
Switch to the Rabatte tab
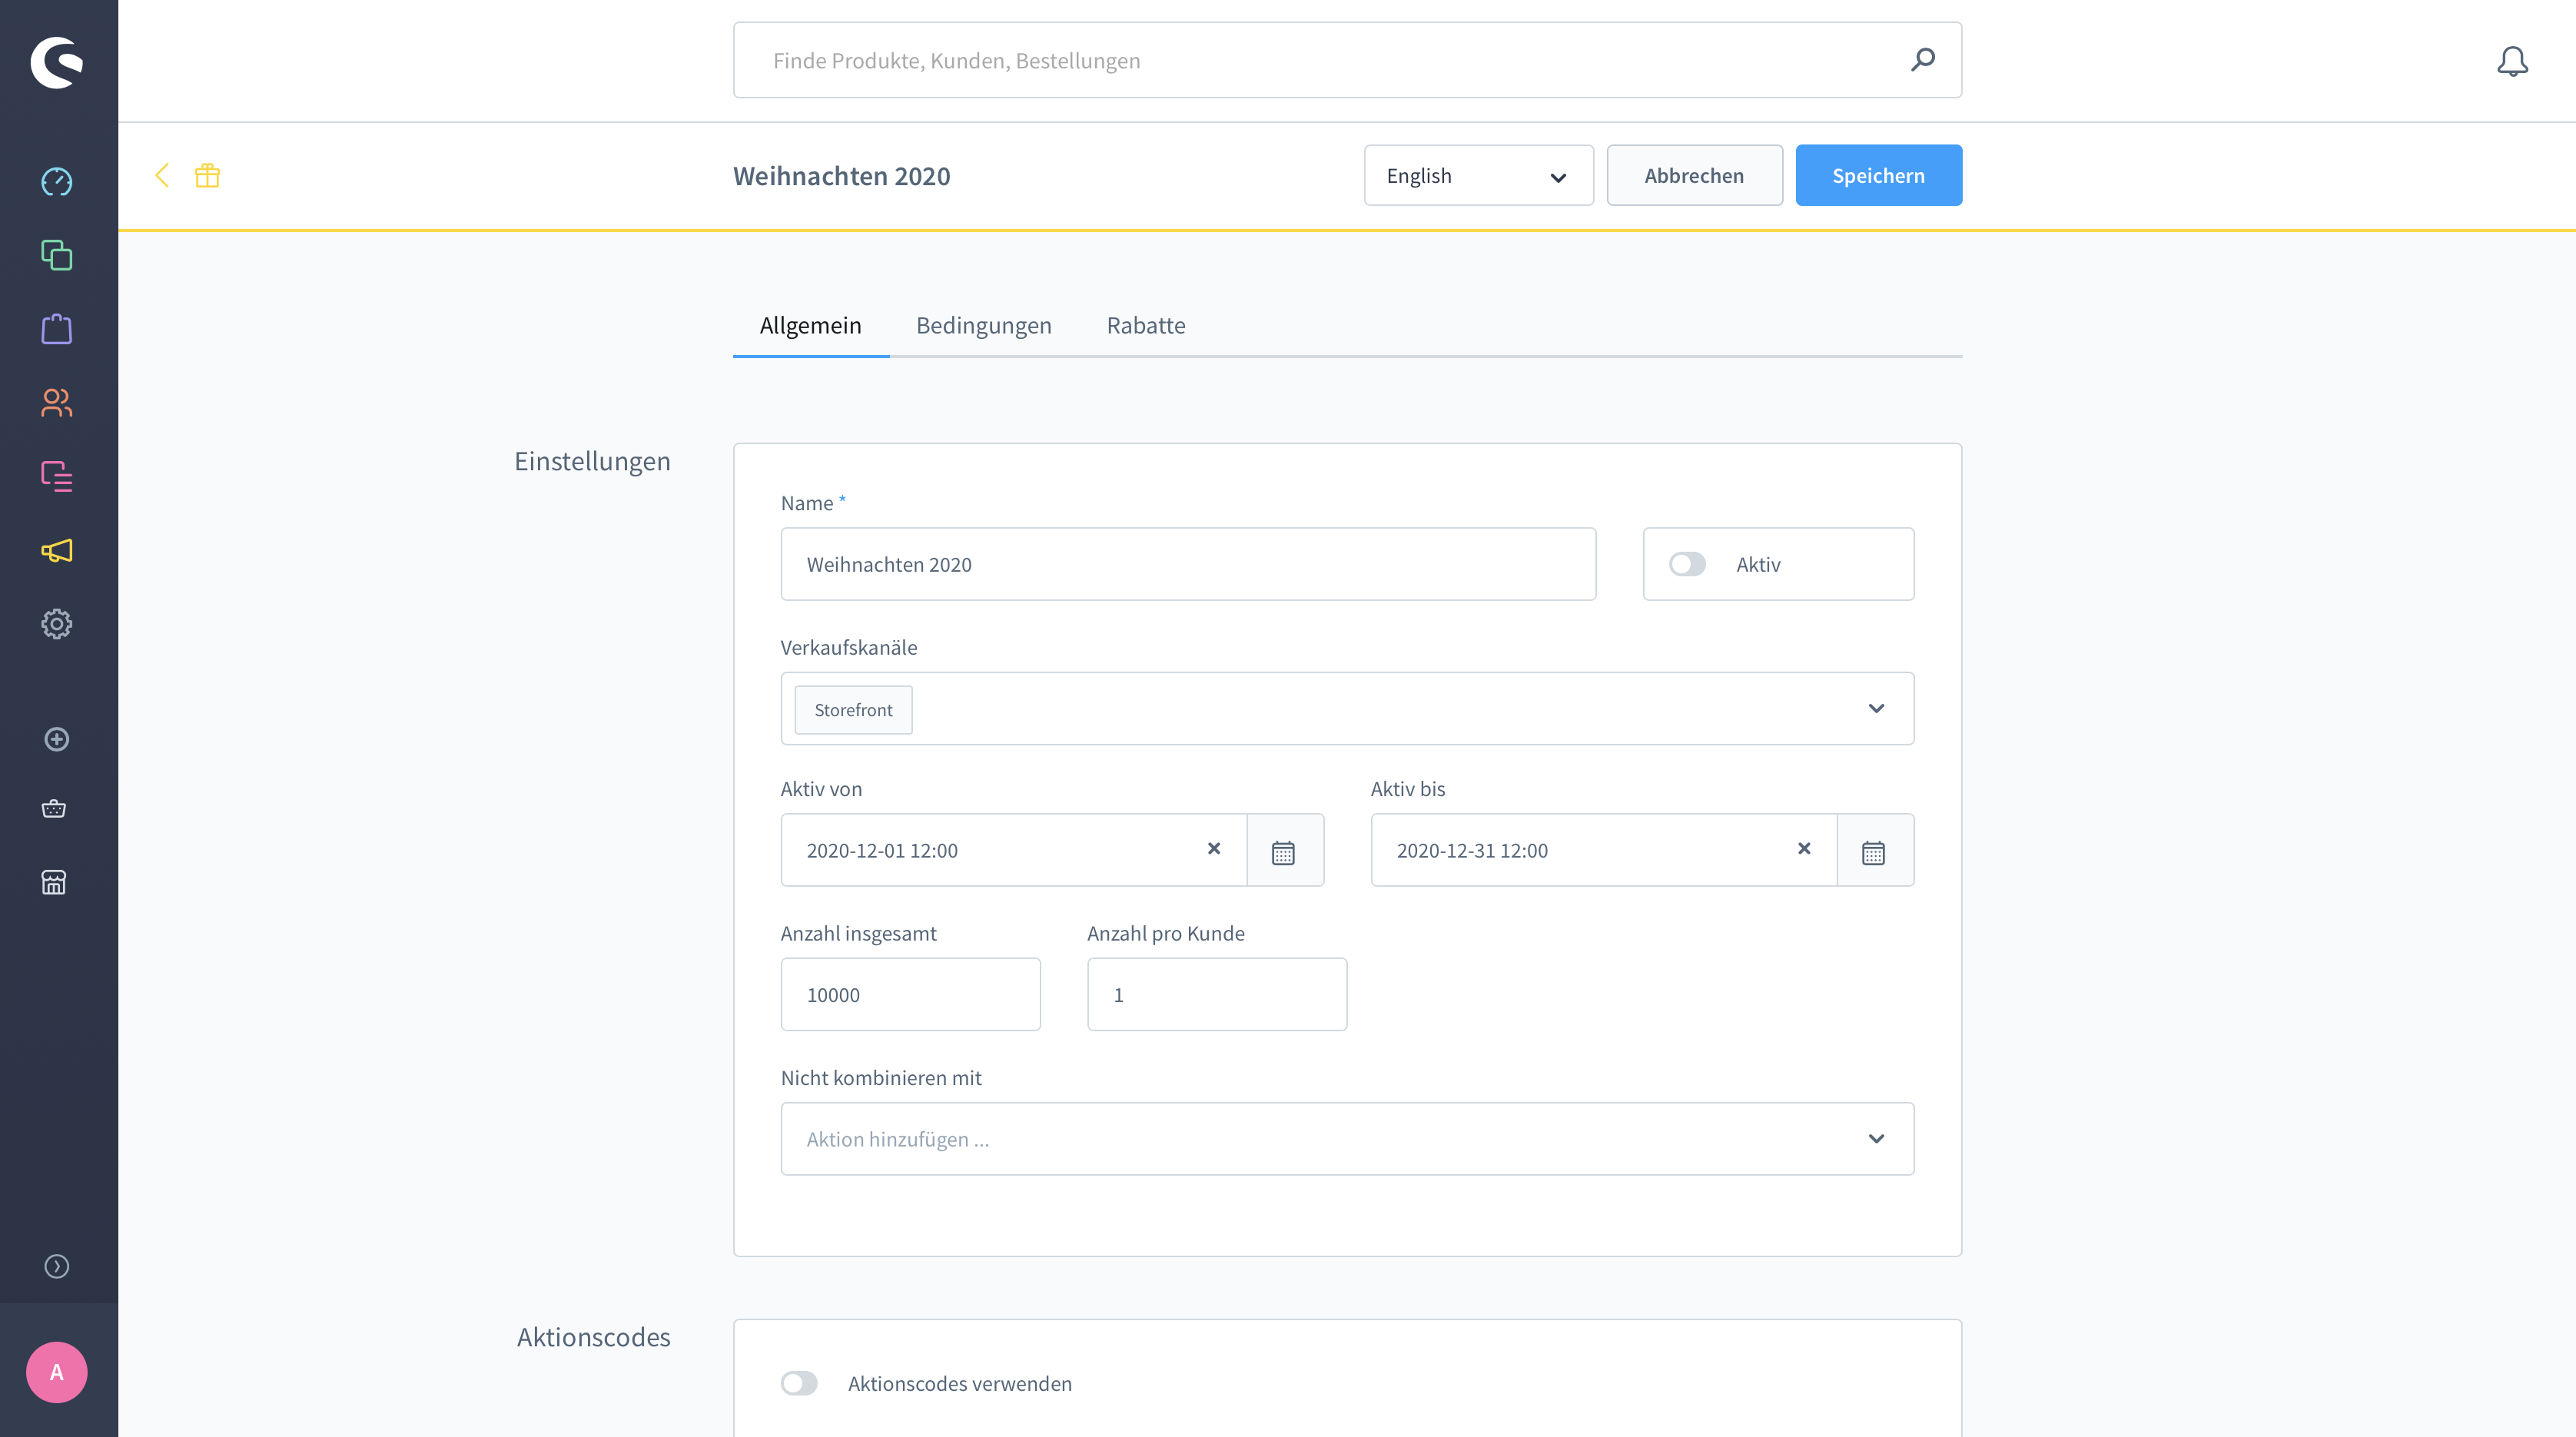[1146, 326]
